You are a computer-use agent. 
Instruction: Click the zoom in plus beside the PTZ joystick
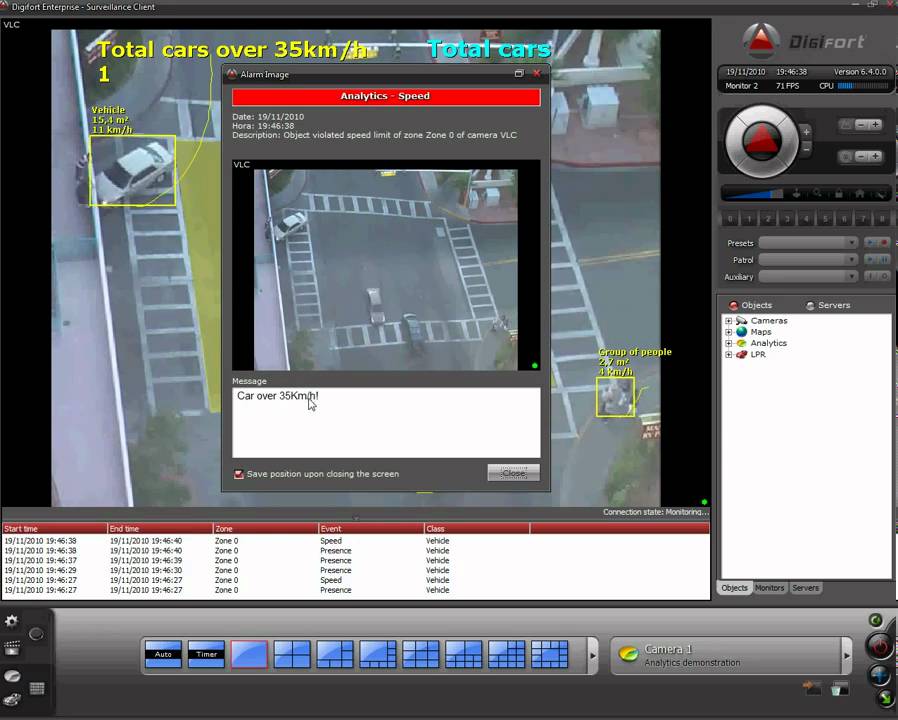tap(806, 132)
